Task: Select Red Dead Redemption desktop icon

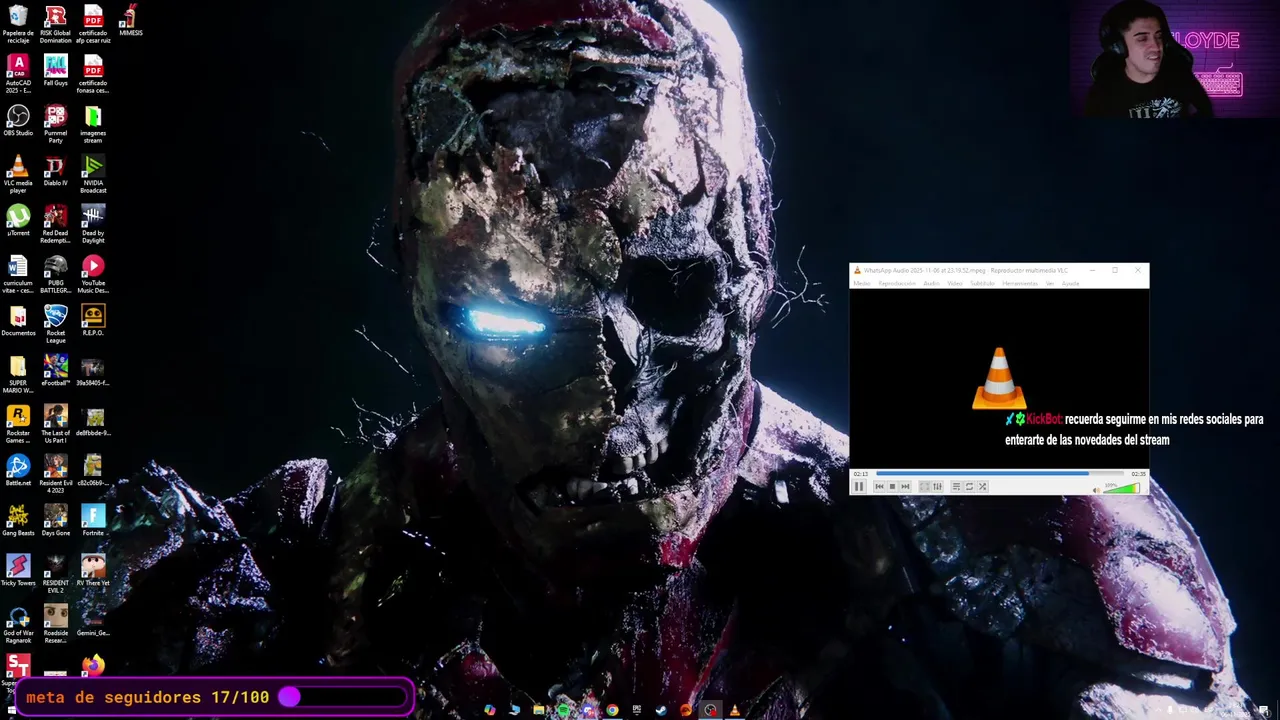Action: click(56, 224)
